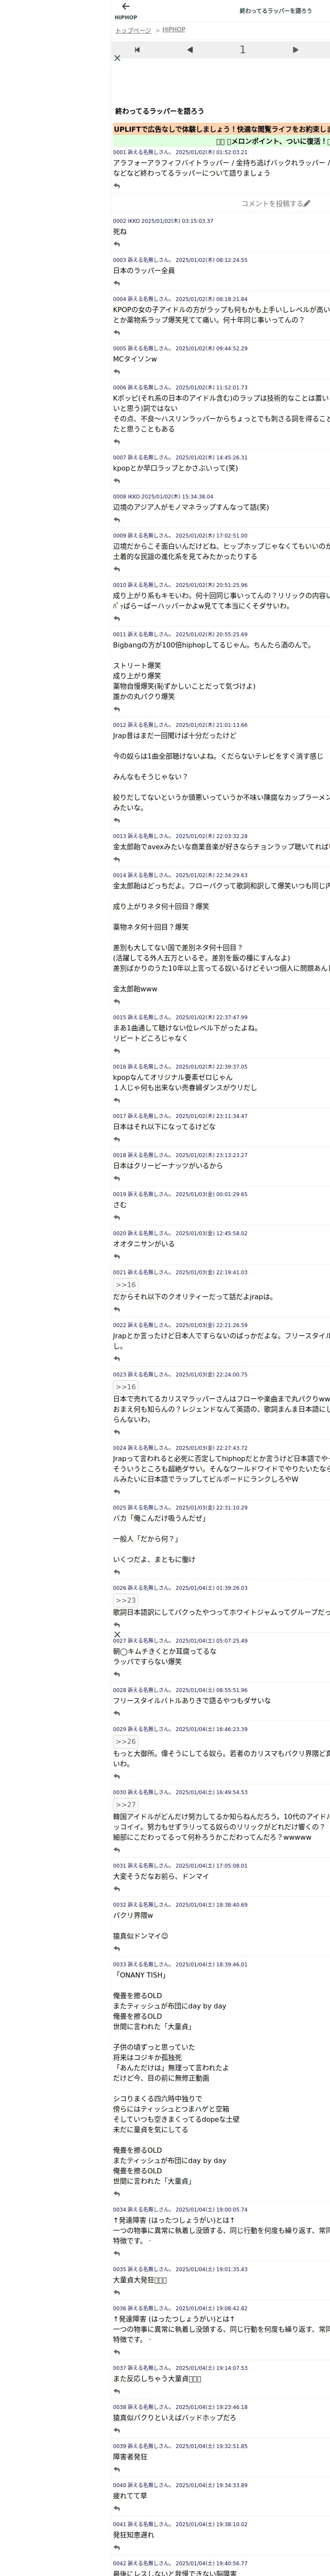Reply to post 0002 死ね
The image size is (330, 2576).
[x=117, y=244]
